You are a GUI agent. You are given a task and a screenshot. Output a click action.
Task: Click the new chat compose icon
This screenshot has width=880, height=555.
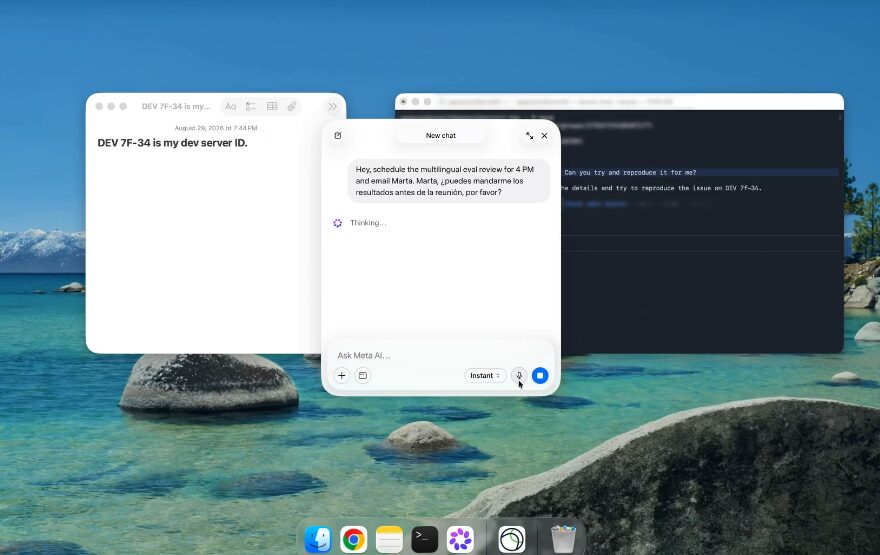(x=338, y=135)
